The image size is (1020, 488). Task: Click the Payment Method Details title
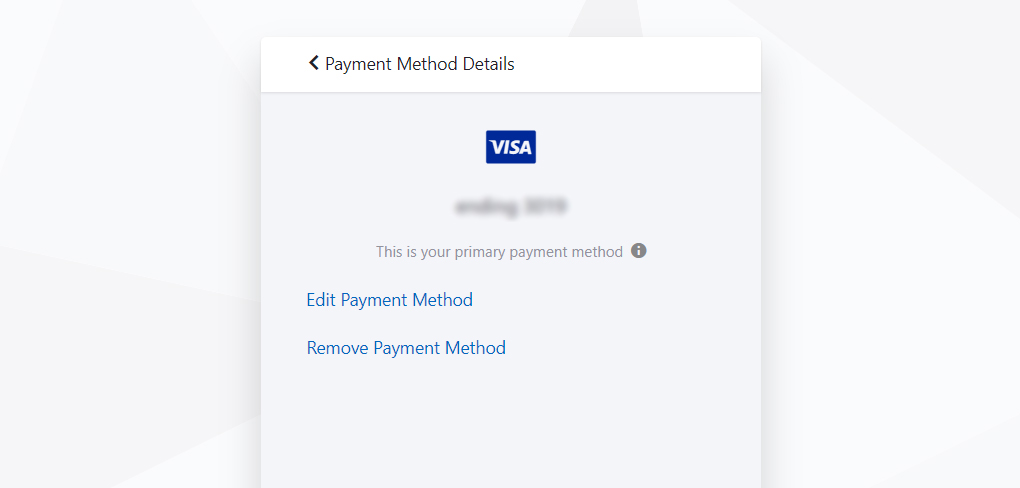(x=420, y=64)
